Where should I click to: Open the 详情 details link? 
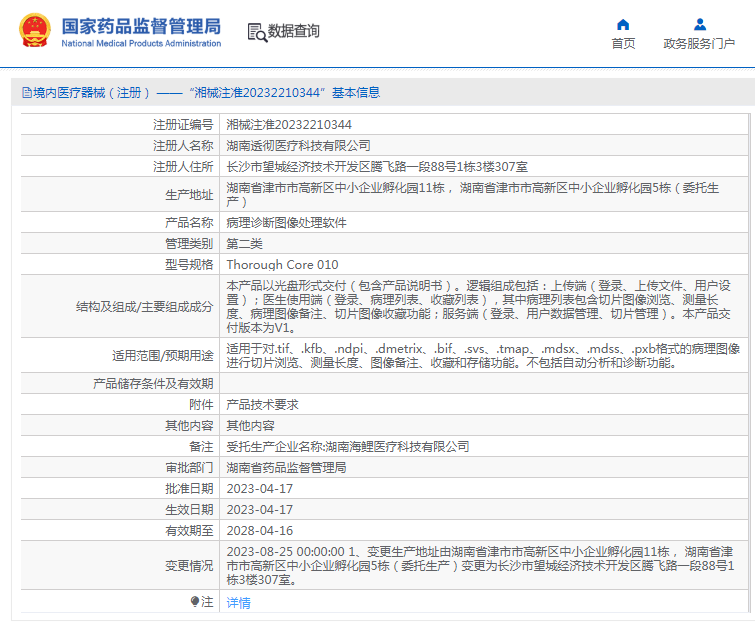coord(238,602)
